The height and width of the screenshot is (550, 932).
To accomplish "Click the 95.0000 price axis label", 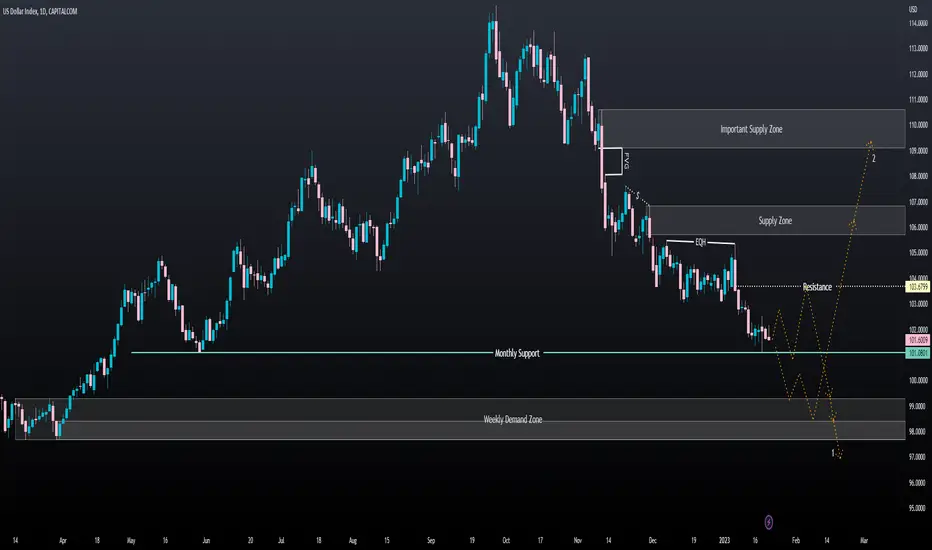I will [x=918, y=508].
